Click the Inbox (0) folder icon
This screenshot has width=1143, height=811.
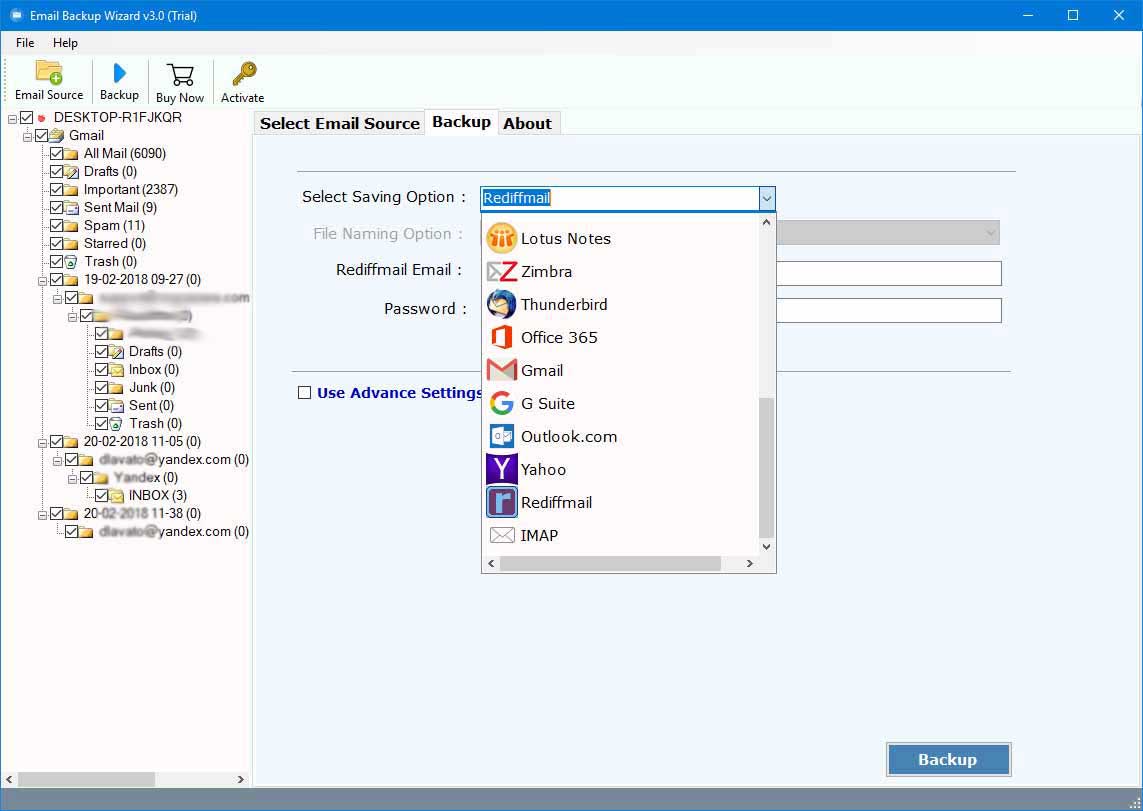[116, 370]
